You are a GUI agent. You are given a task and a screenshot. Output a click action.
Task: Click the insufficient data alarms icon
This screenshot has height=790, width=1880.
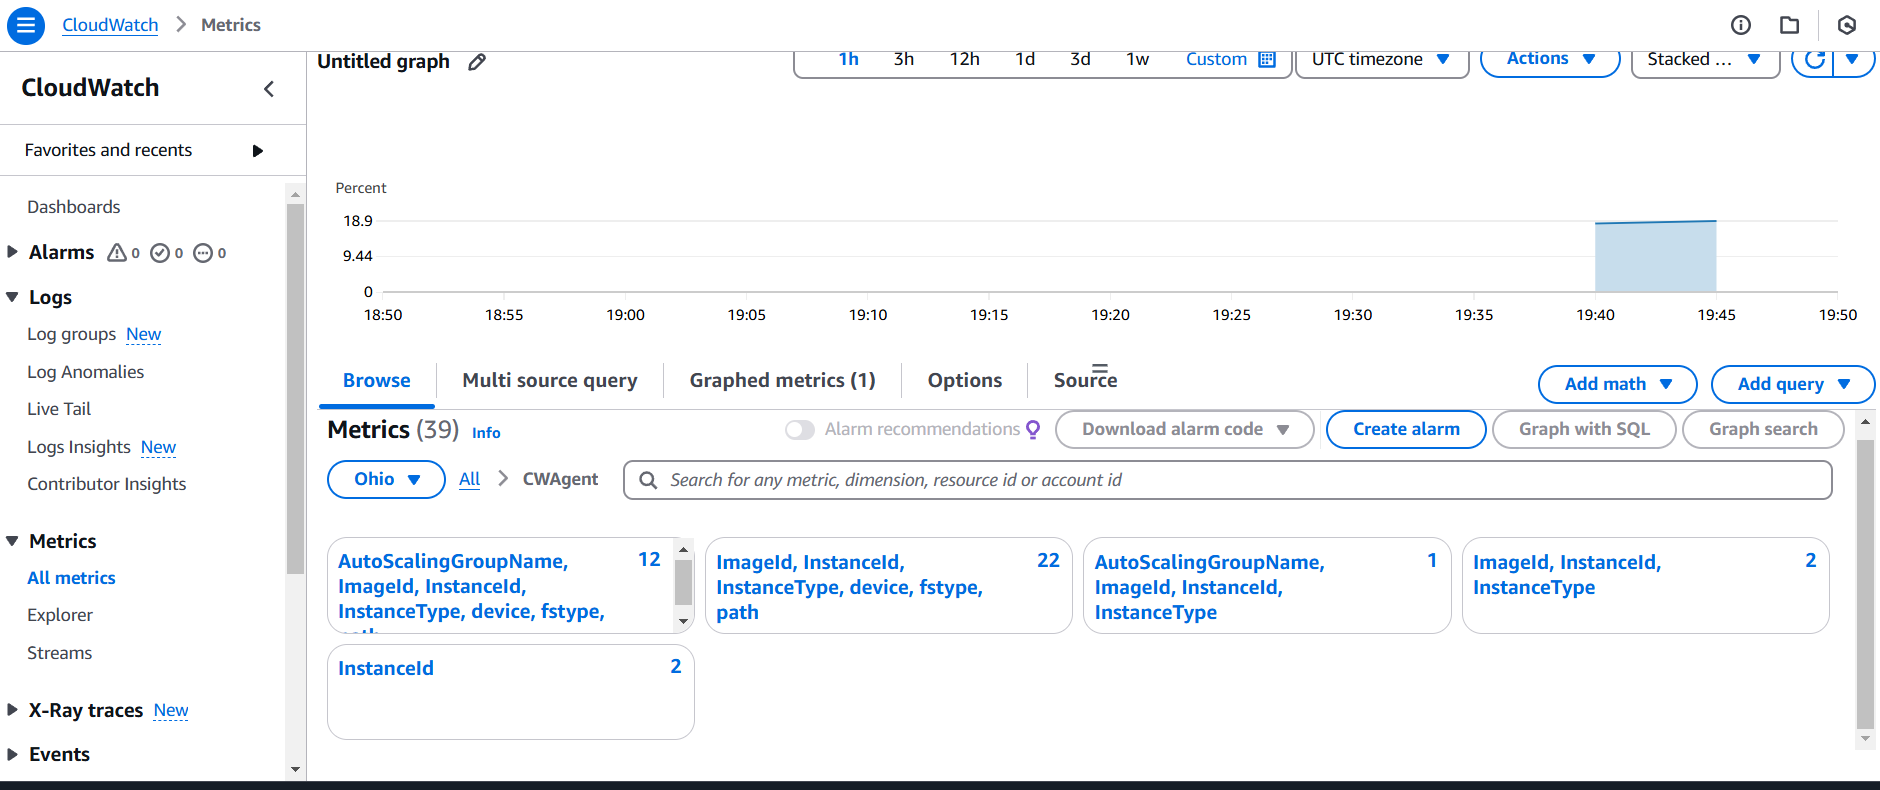[203, 253]
